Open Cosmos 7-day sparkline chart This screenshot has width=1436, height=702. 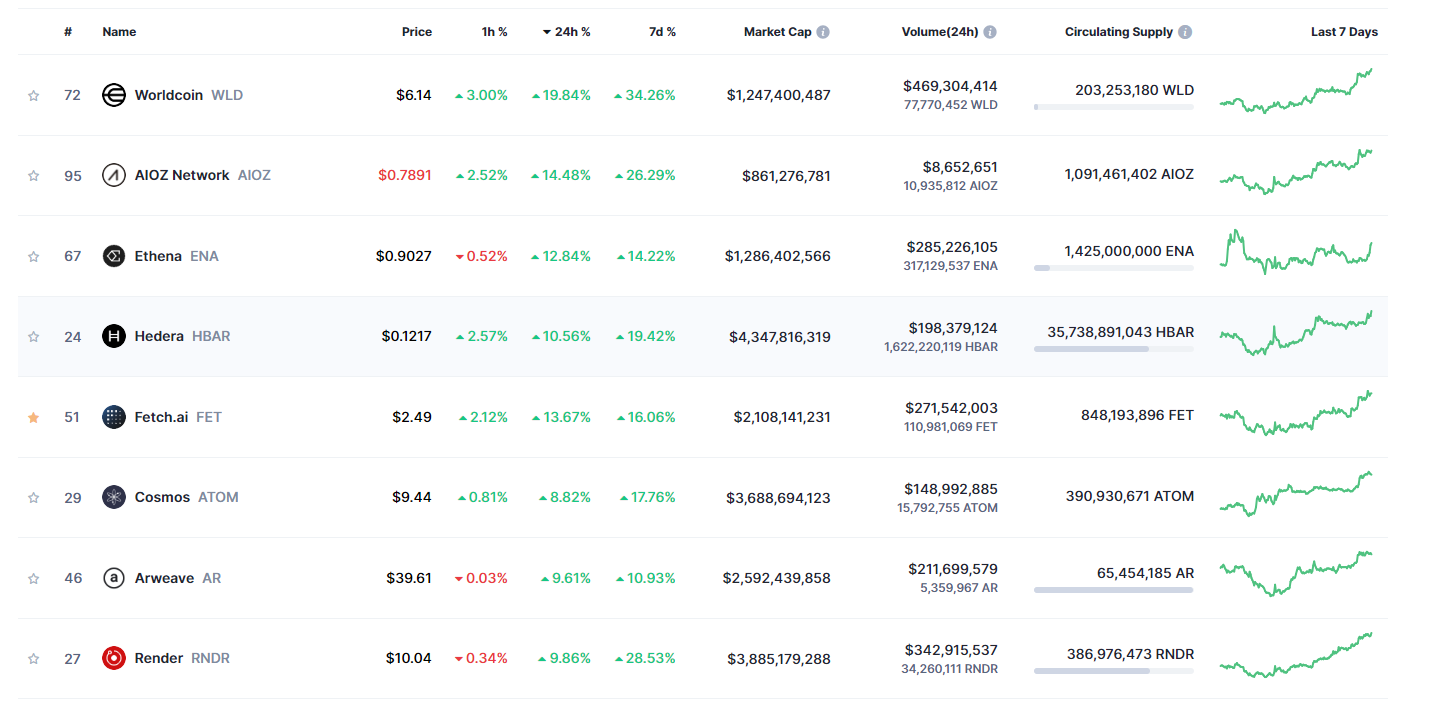(1296, 494)
